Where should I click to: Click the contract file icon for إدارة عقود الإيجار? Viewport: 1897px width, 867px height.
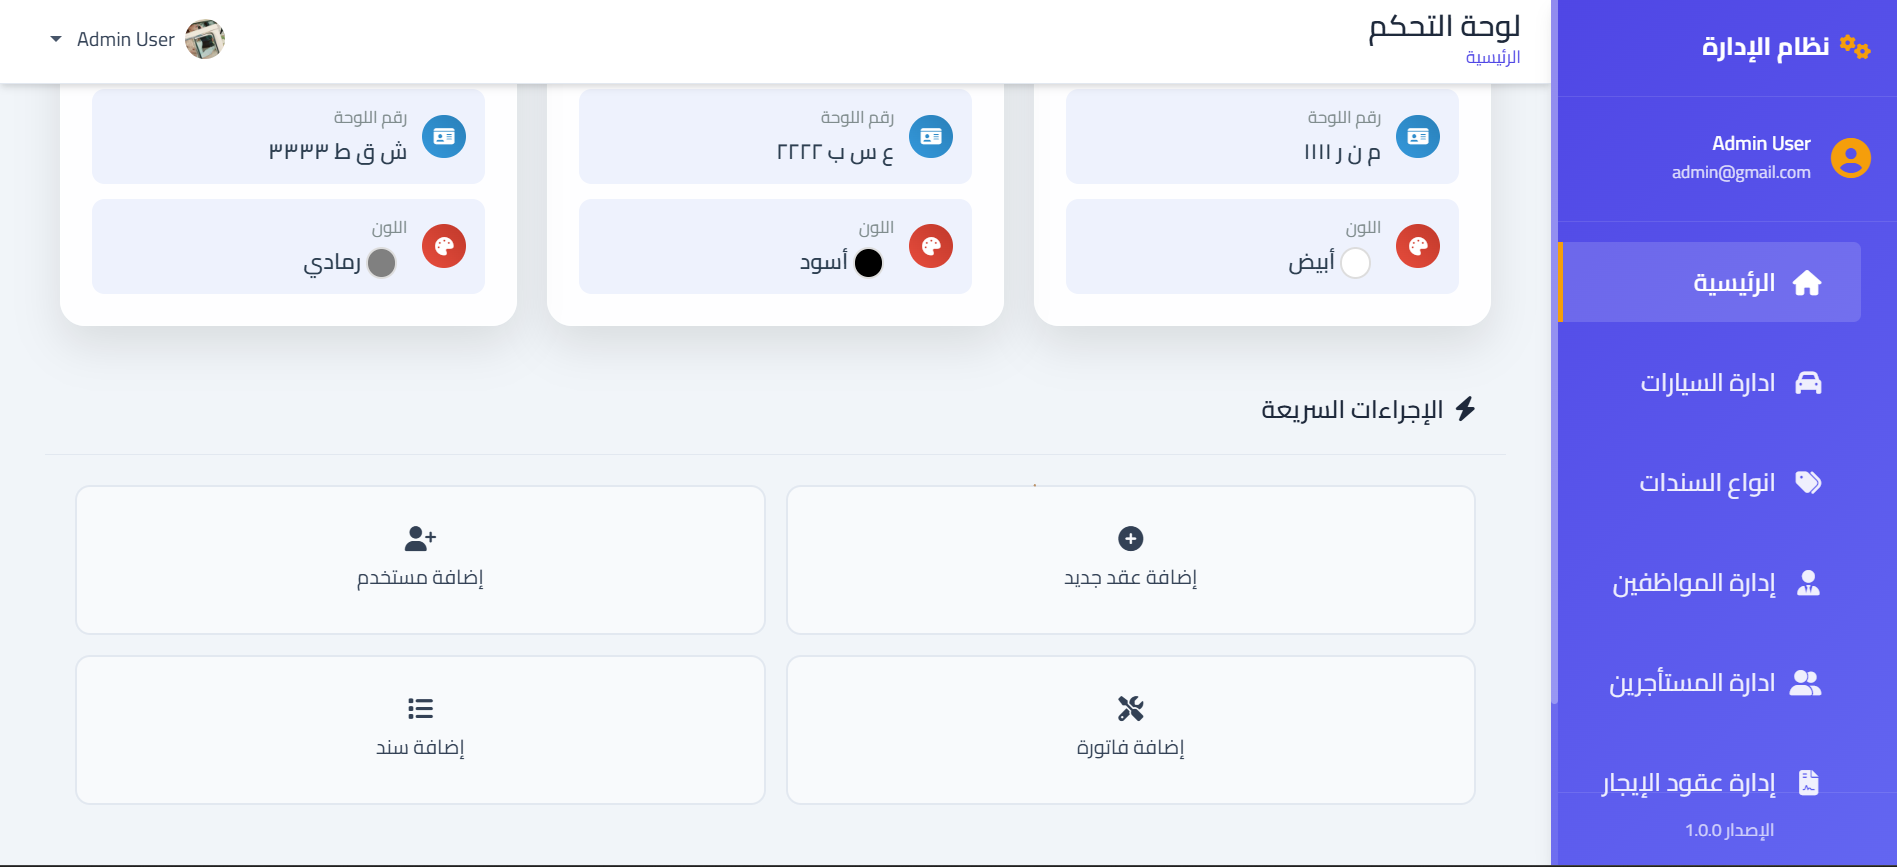pos(1806,782)
